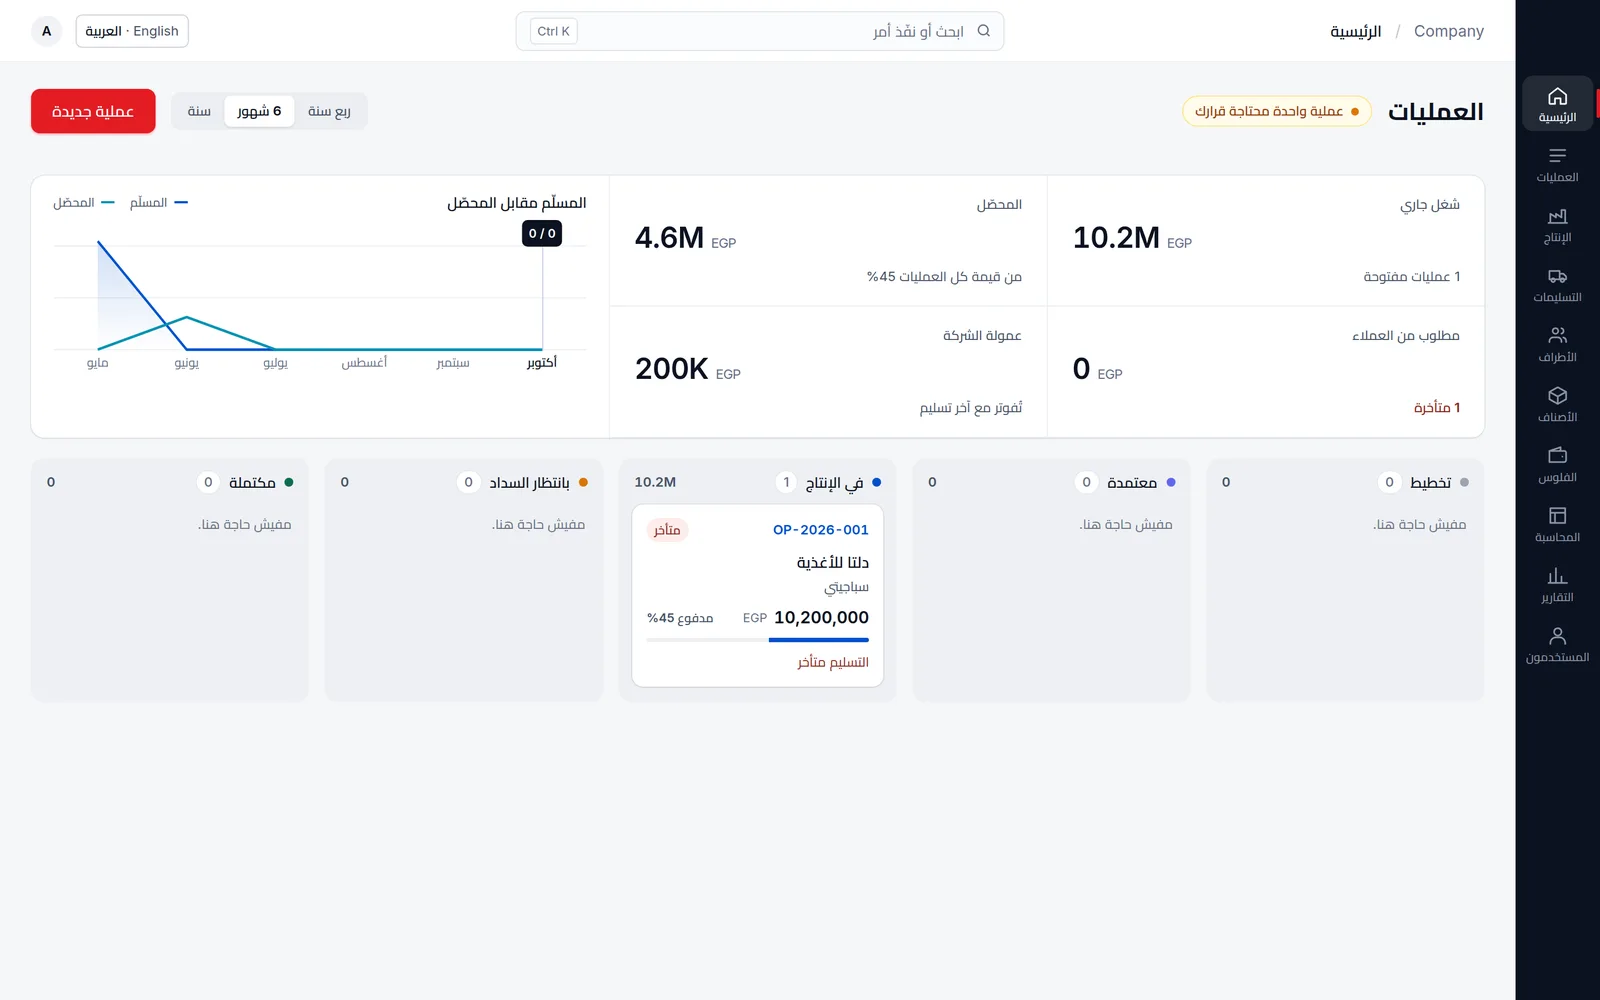Click the في الإنتاج column header
Image resolution: width=1600 pixels, height=1000 pixels.
(x=758, y=482)
